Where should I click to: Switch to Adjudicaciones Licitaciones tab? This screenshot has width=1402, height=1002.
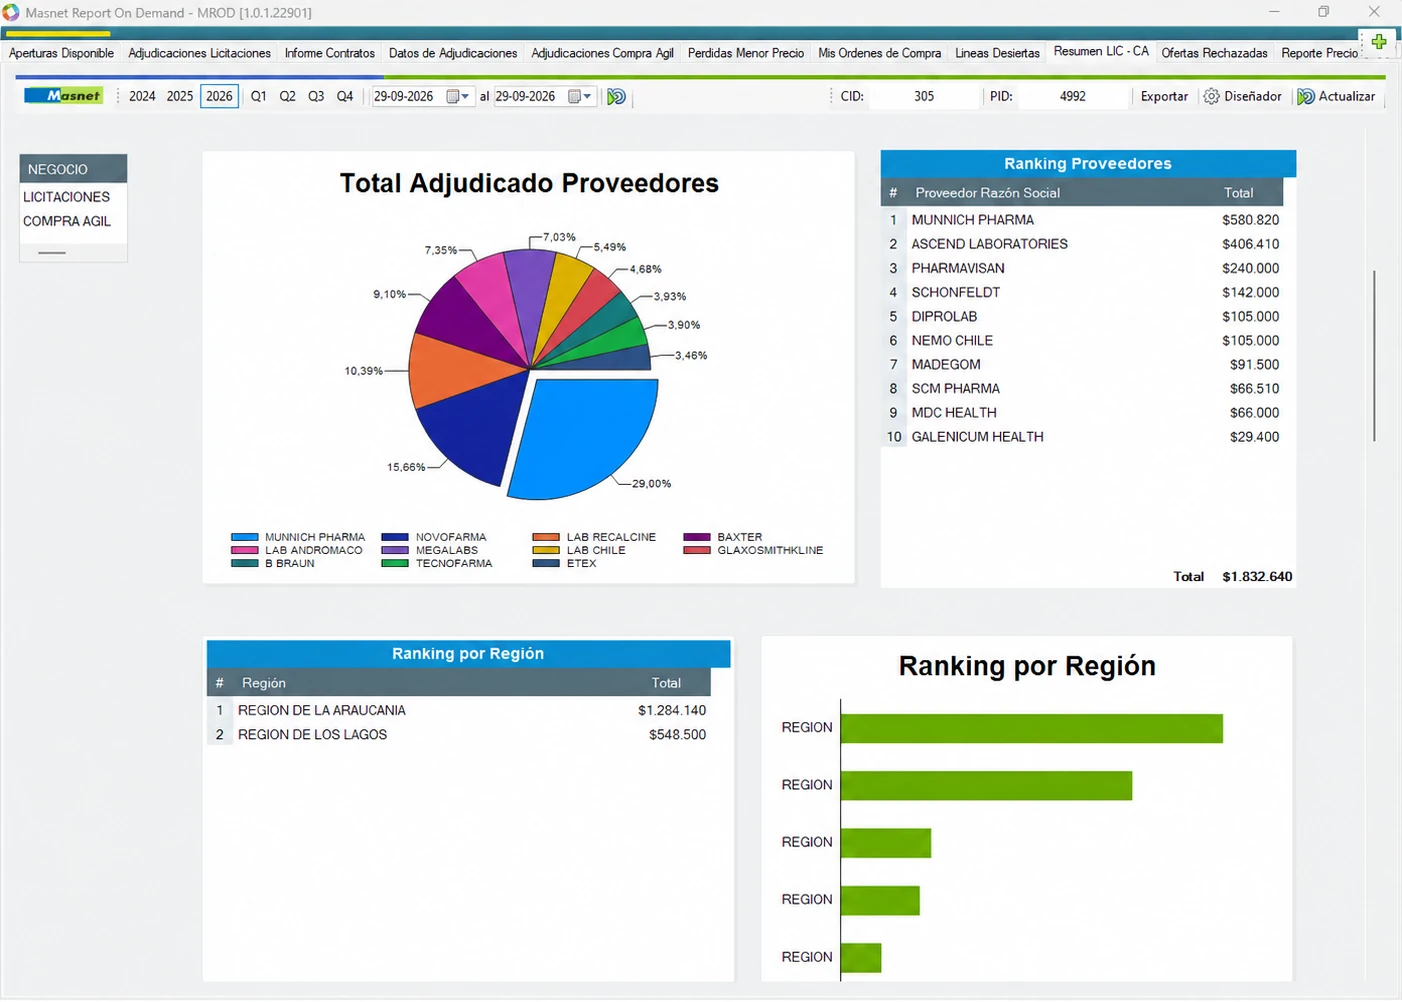pyautogui.click(x=199, y=53)
